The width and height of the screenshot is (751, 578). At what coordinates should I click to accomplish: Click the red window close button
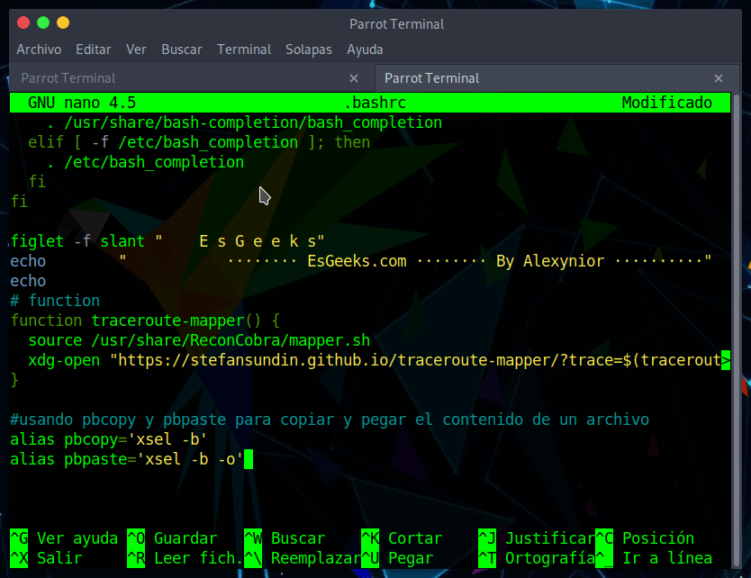click(22, 23)
